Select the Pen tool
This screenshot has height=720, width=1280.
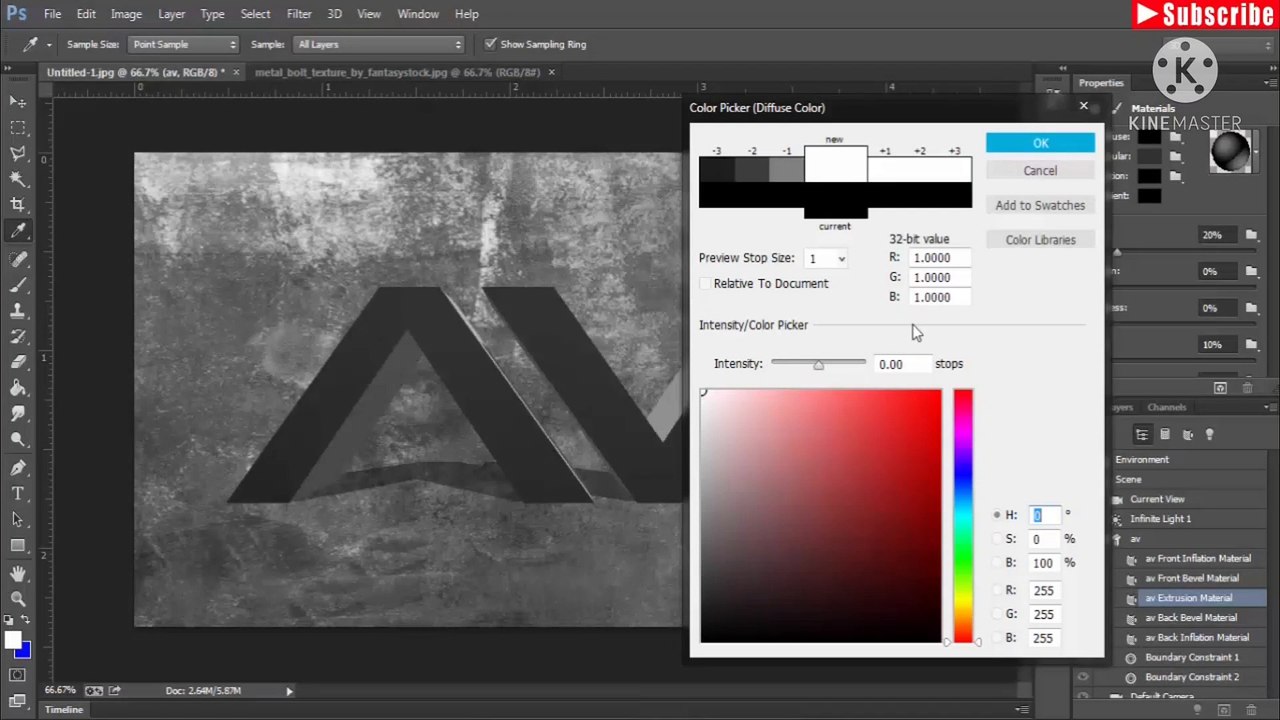(x=18, y=468)
